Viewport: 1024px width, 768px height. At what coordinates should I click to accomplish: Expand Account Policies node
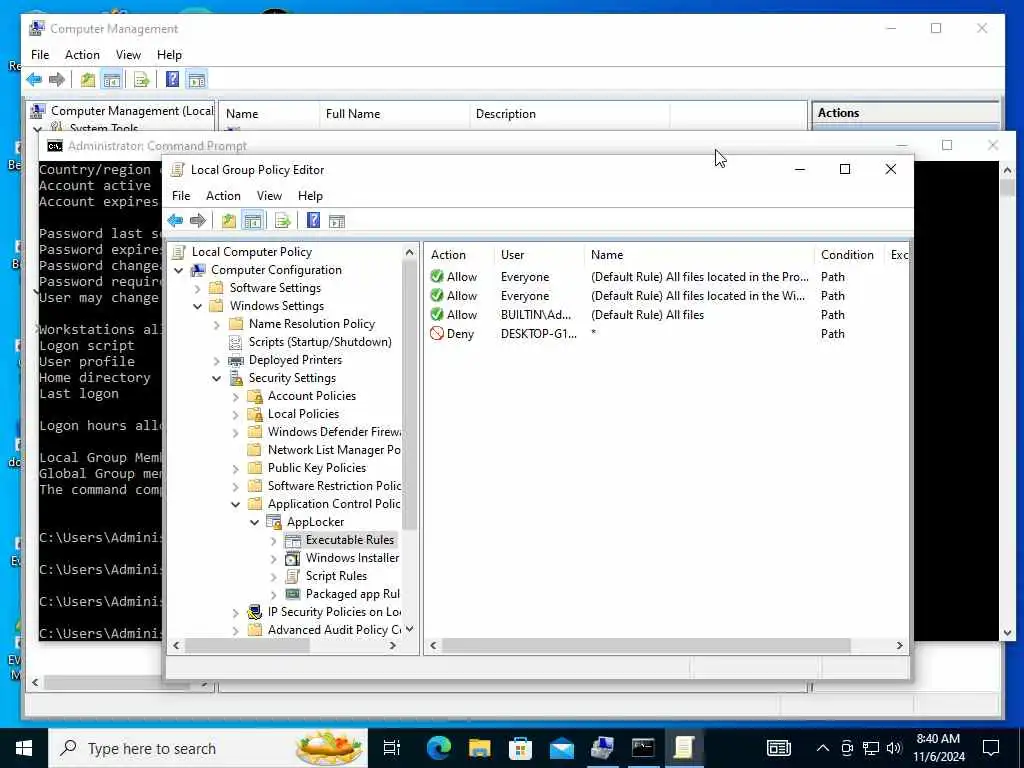235,396
